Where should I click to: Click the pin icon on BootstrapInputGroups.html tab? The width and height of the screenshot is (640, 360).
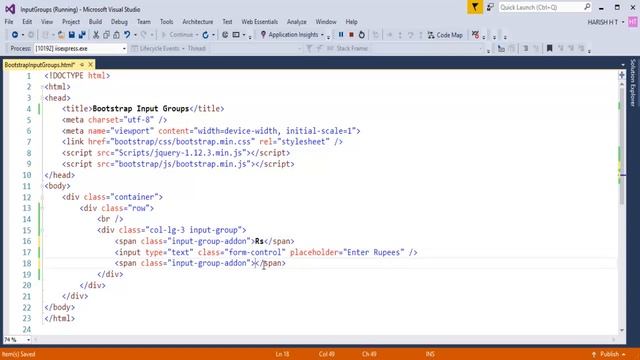coord(82,64)
